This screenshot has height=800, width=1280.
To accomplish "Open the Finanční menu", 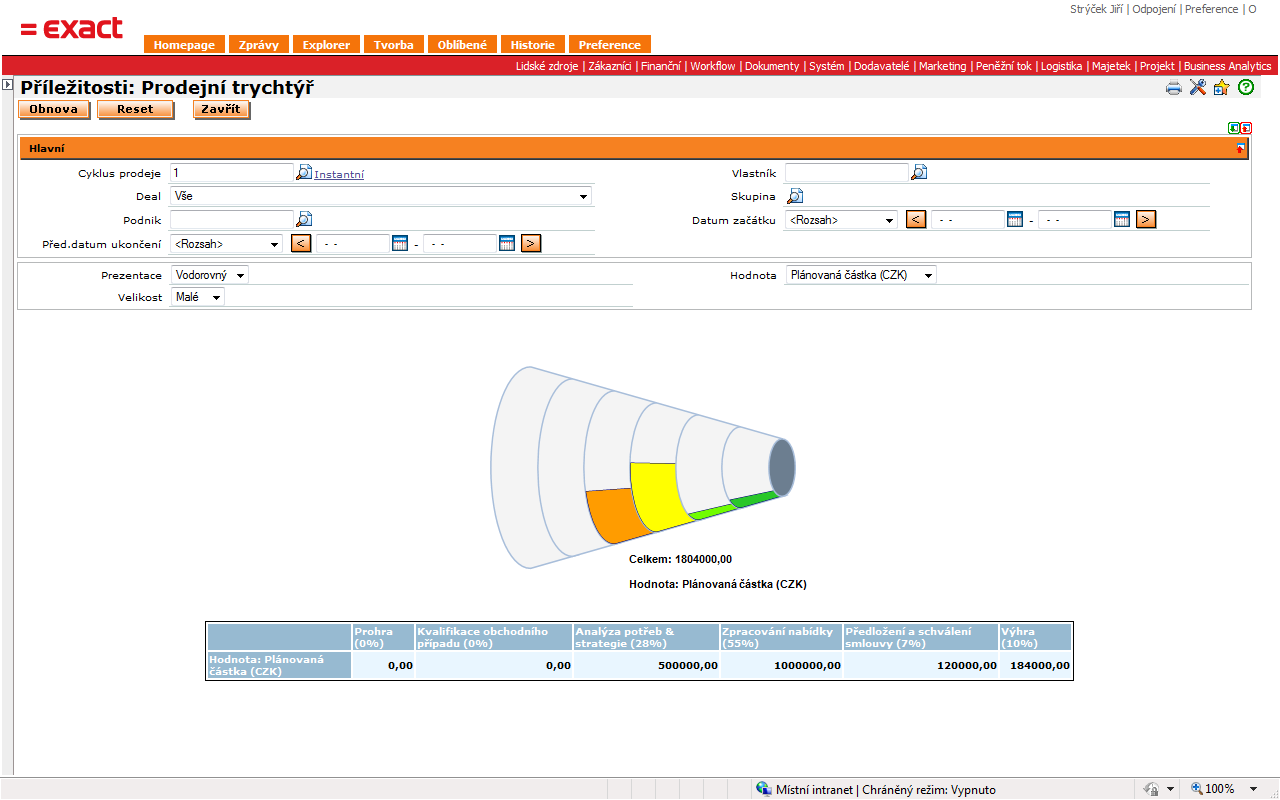I will (661, 66).
